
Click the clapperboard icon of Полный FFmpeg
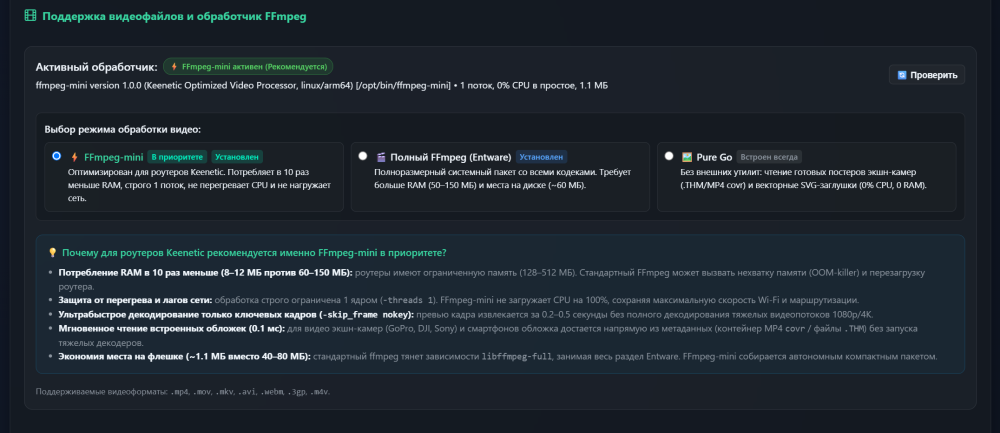point(381,157)
